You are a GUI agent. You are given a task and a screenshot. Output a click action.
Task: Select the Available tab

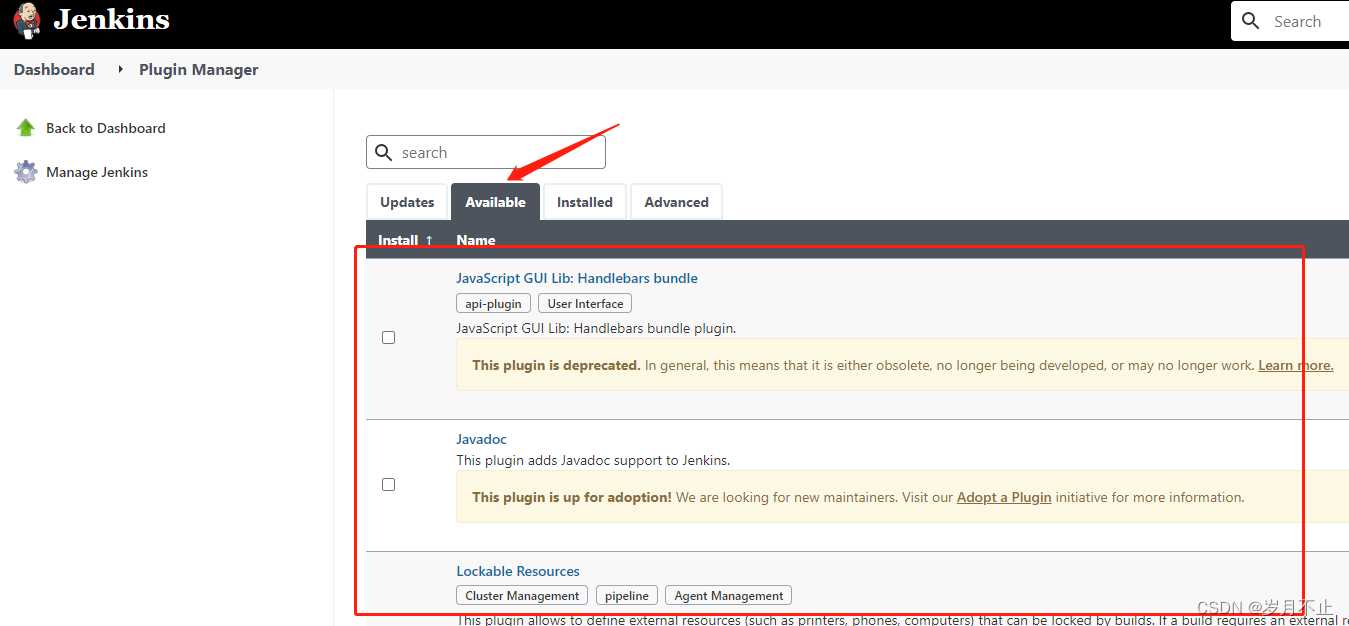pyautogui.click(x=495, y=202)
